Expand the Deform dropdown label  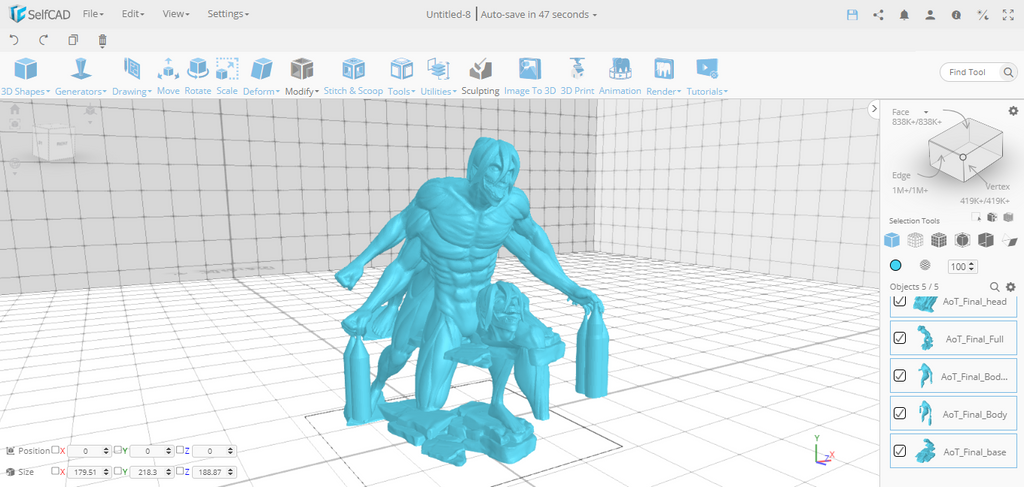click(x=261, y=91)
